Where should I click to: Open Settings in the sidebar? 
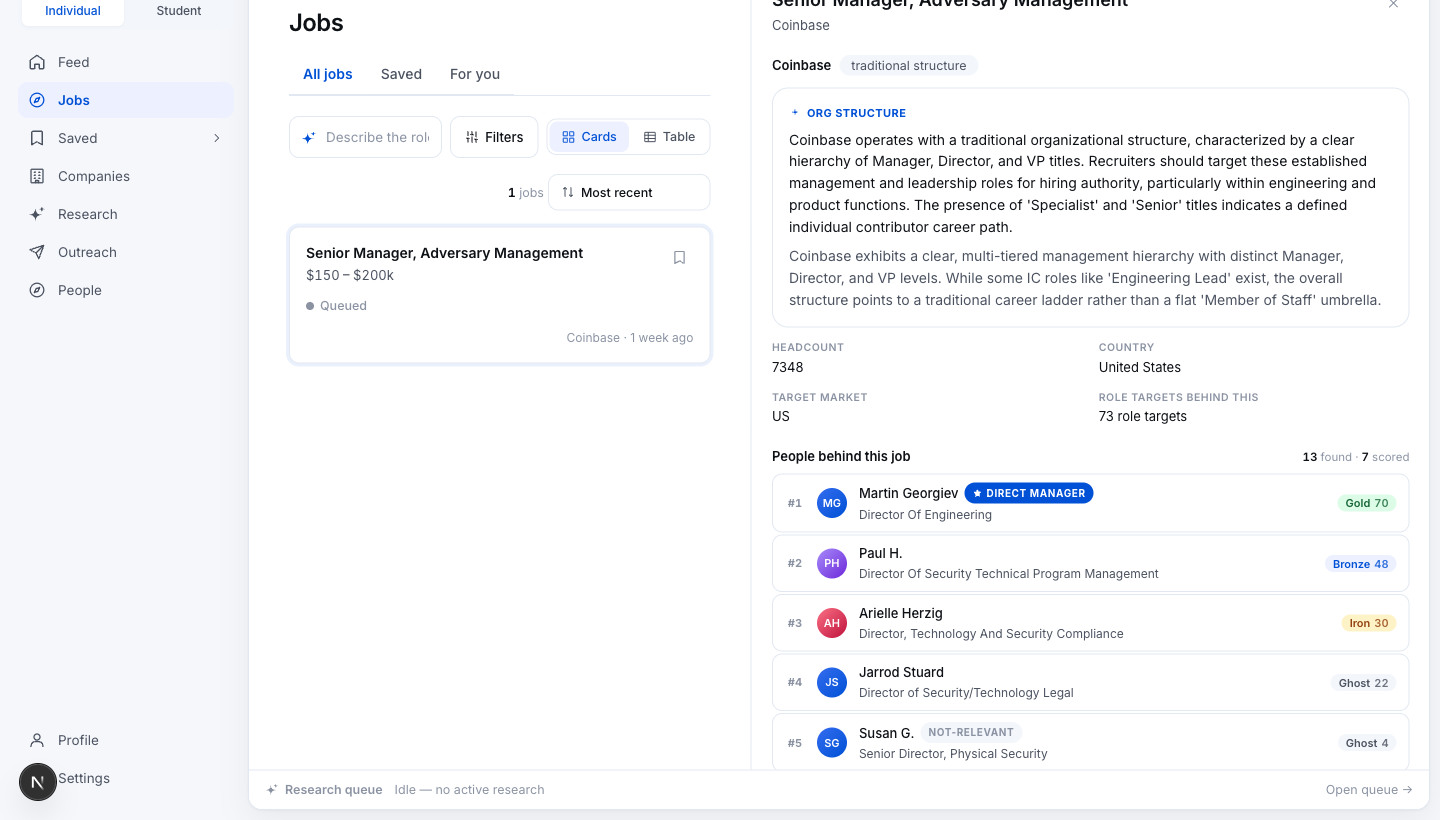point(84,778)
